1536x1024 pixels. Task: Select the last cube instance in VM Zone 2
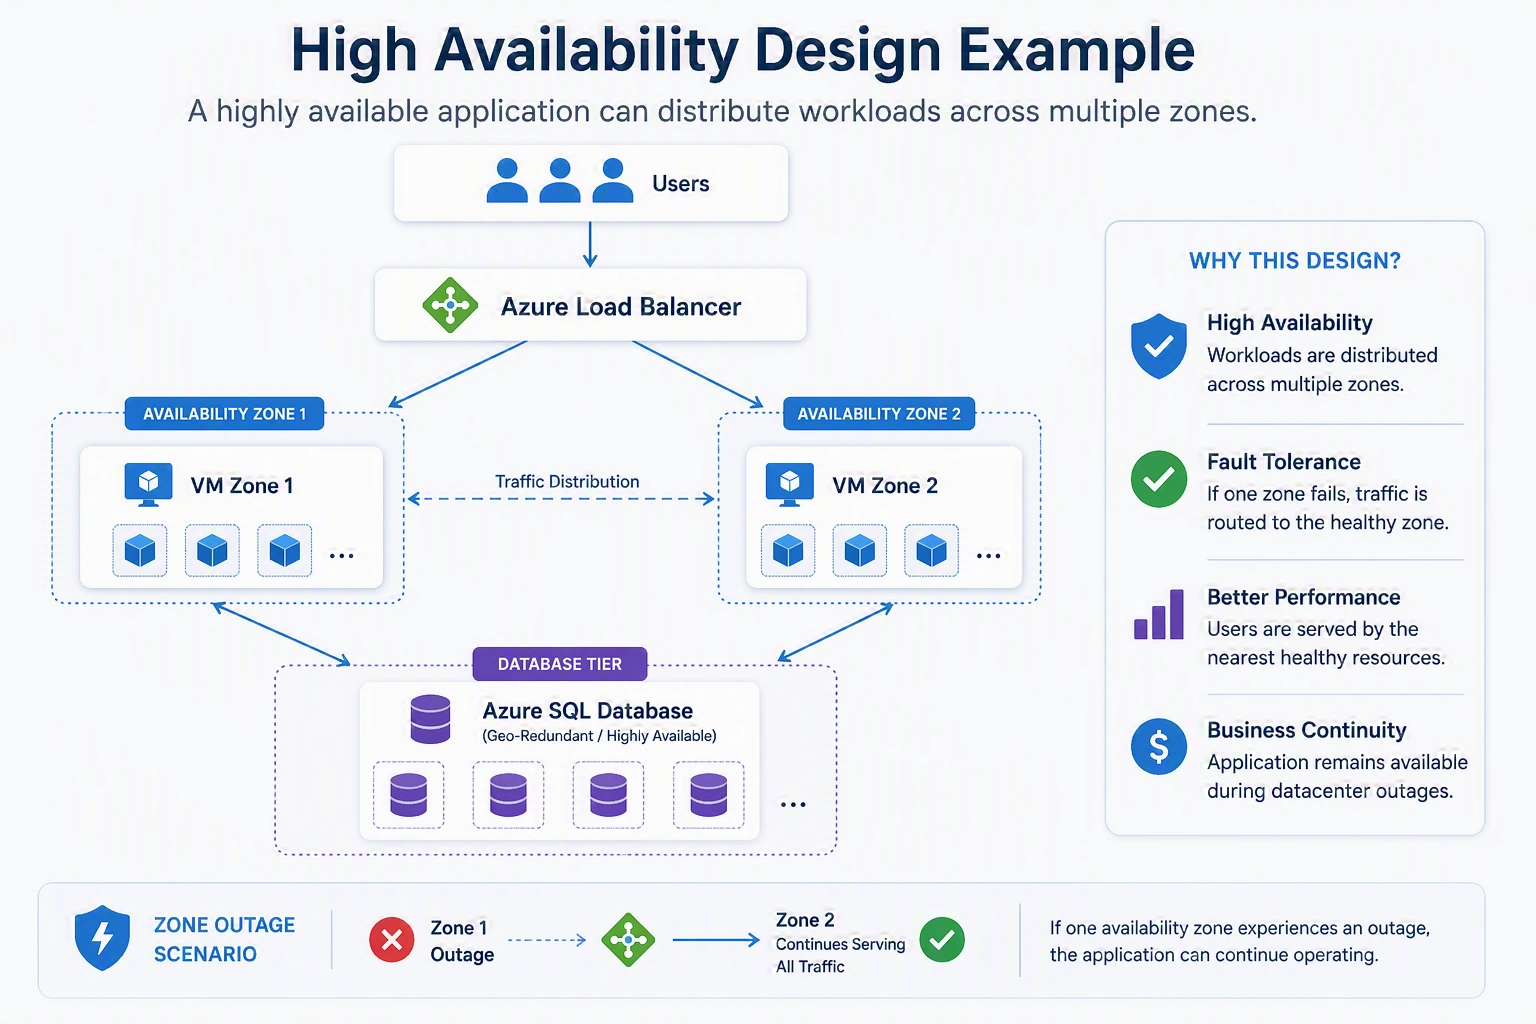(931, 550)
